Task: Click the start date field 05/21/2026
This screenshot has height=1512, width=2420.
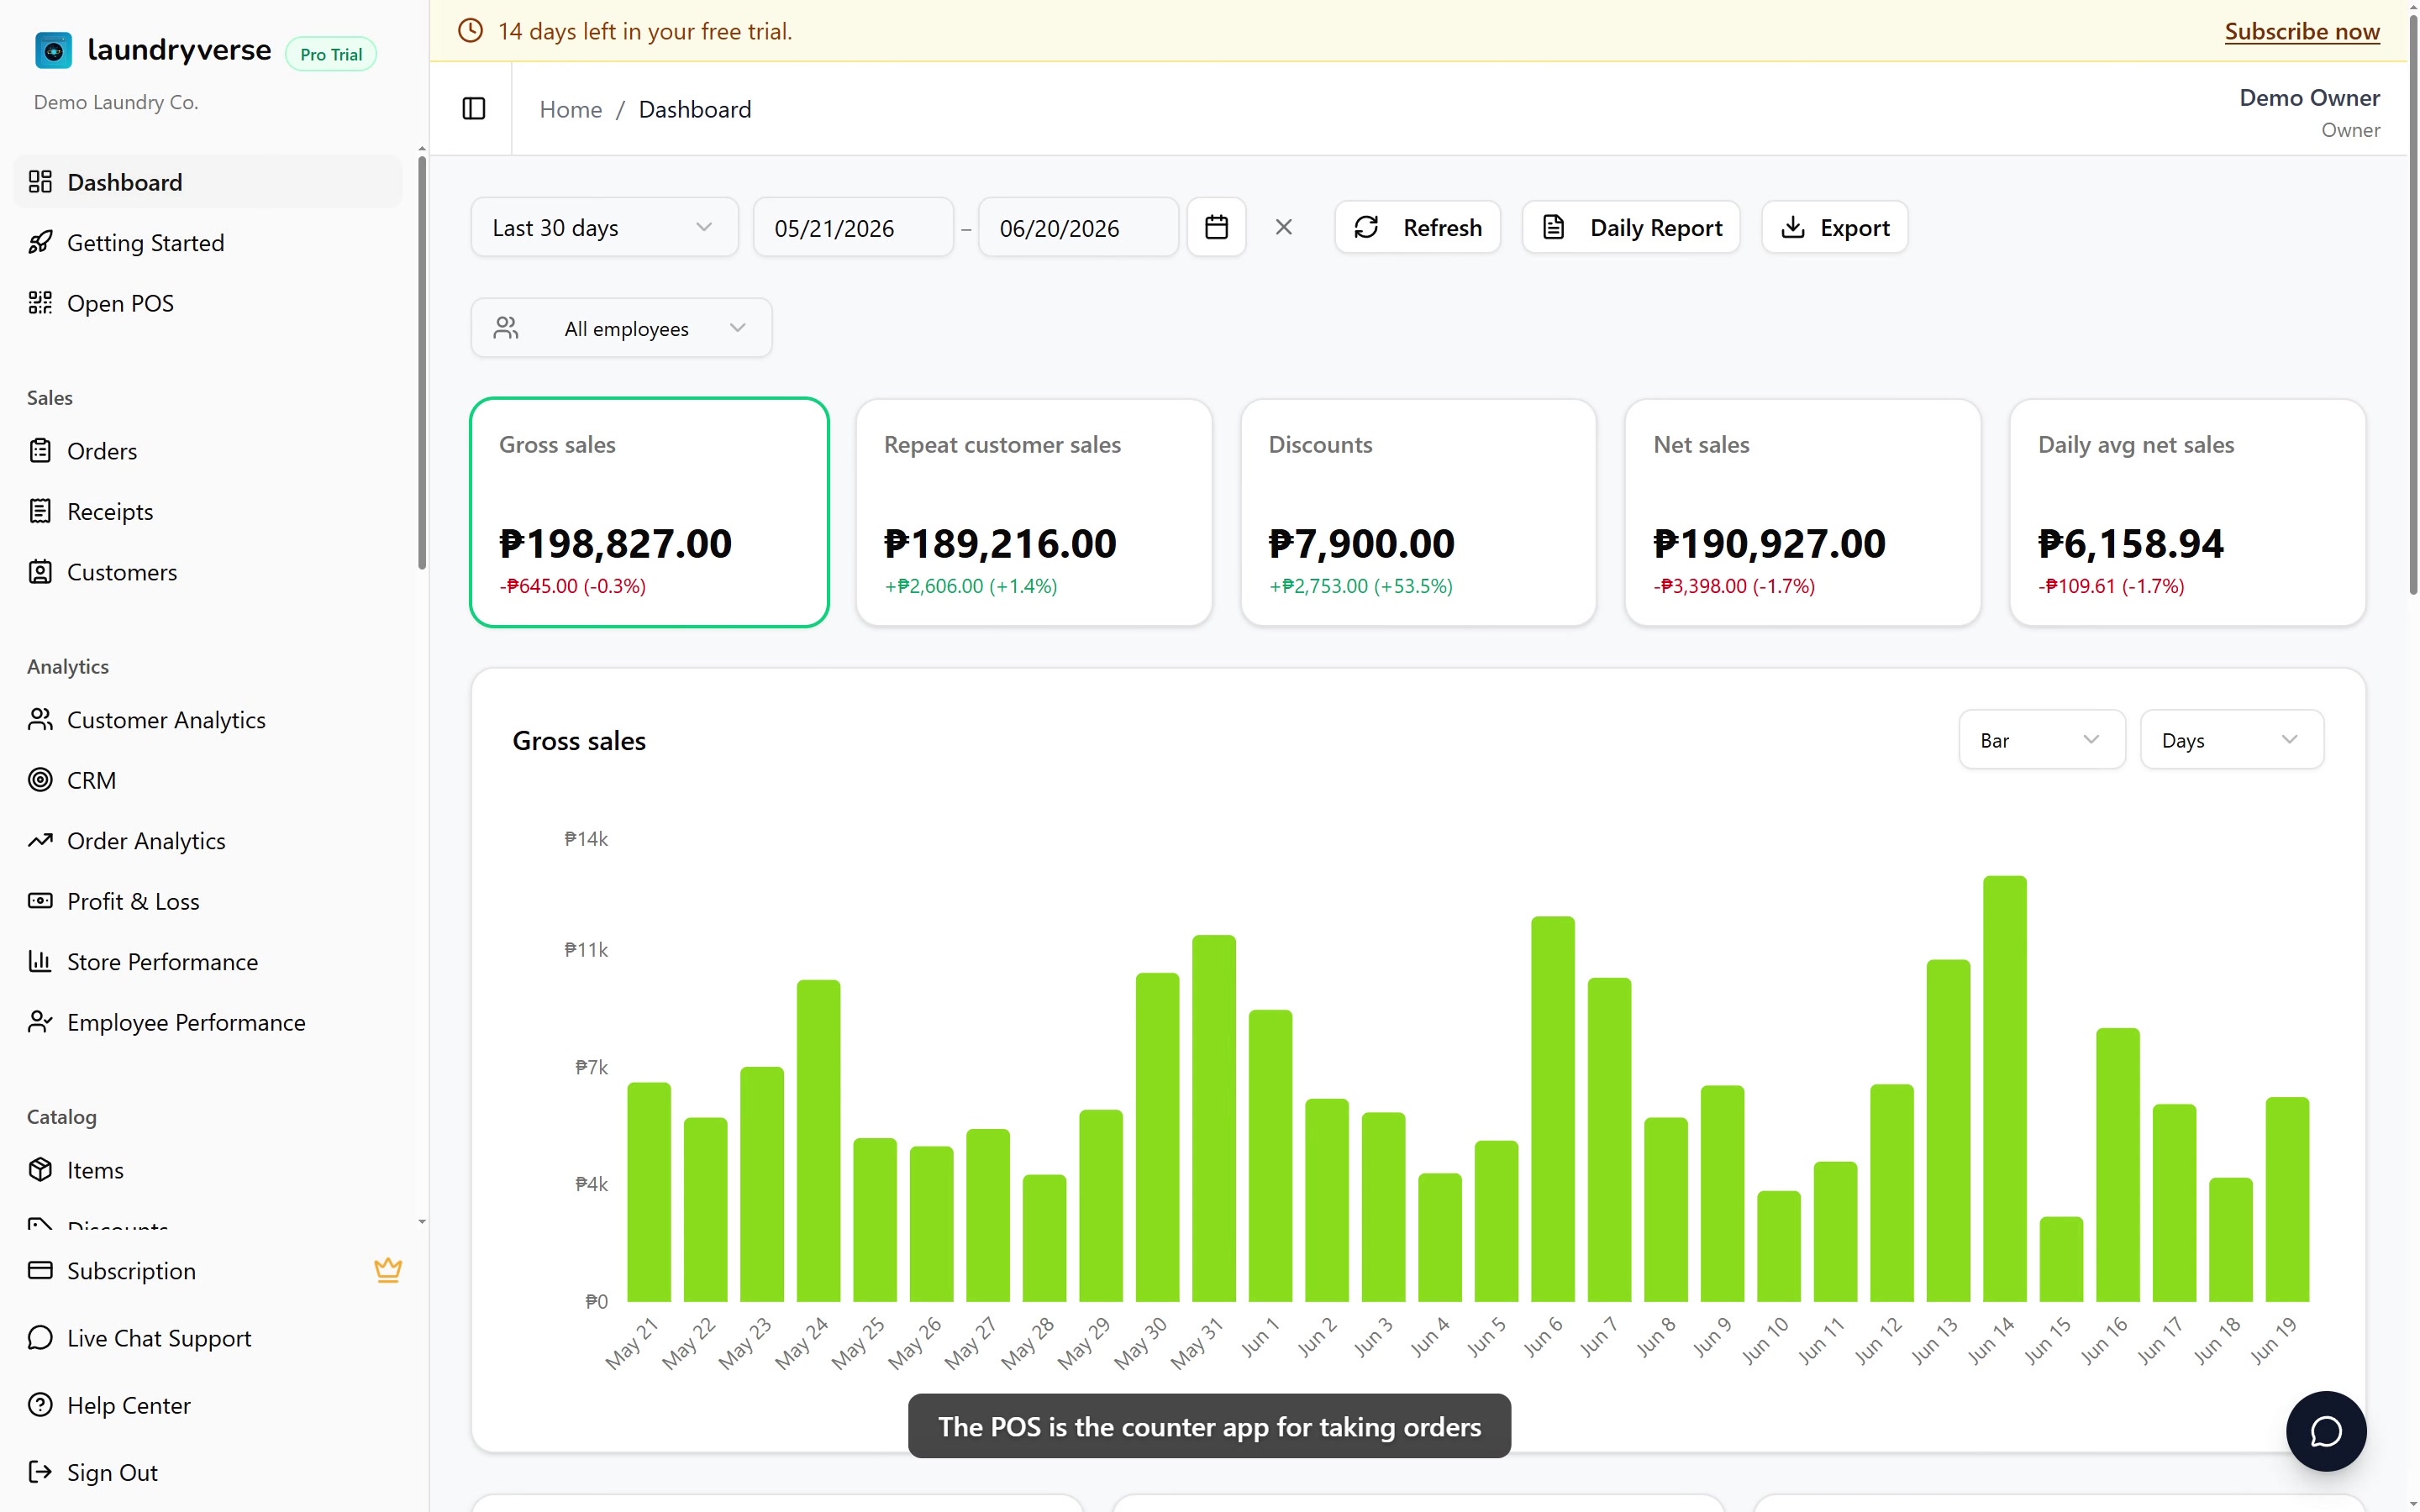Action: tap(853, 227)
